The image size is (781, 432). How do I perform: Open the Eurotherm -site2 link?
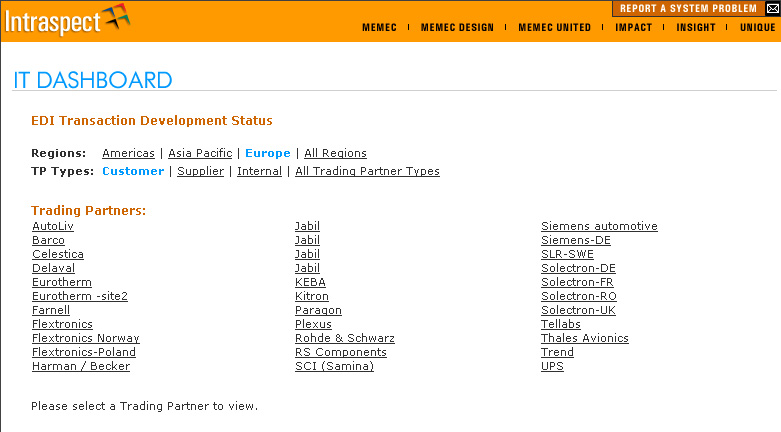click(x=80, y=296)
